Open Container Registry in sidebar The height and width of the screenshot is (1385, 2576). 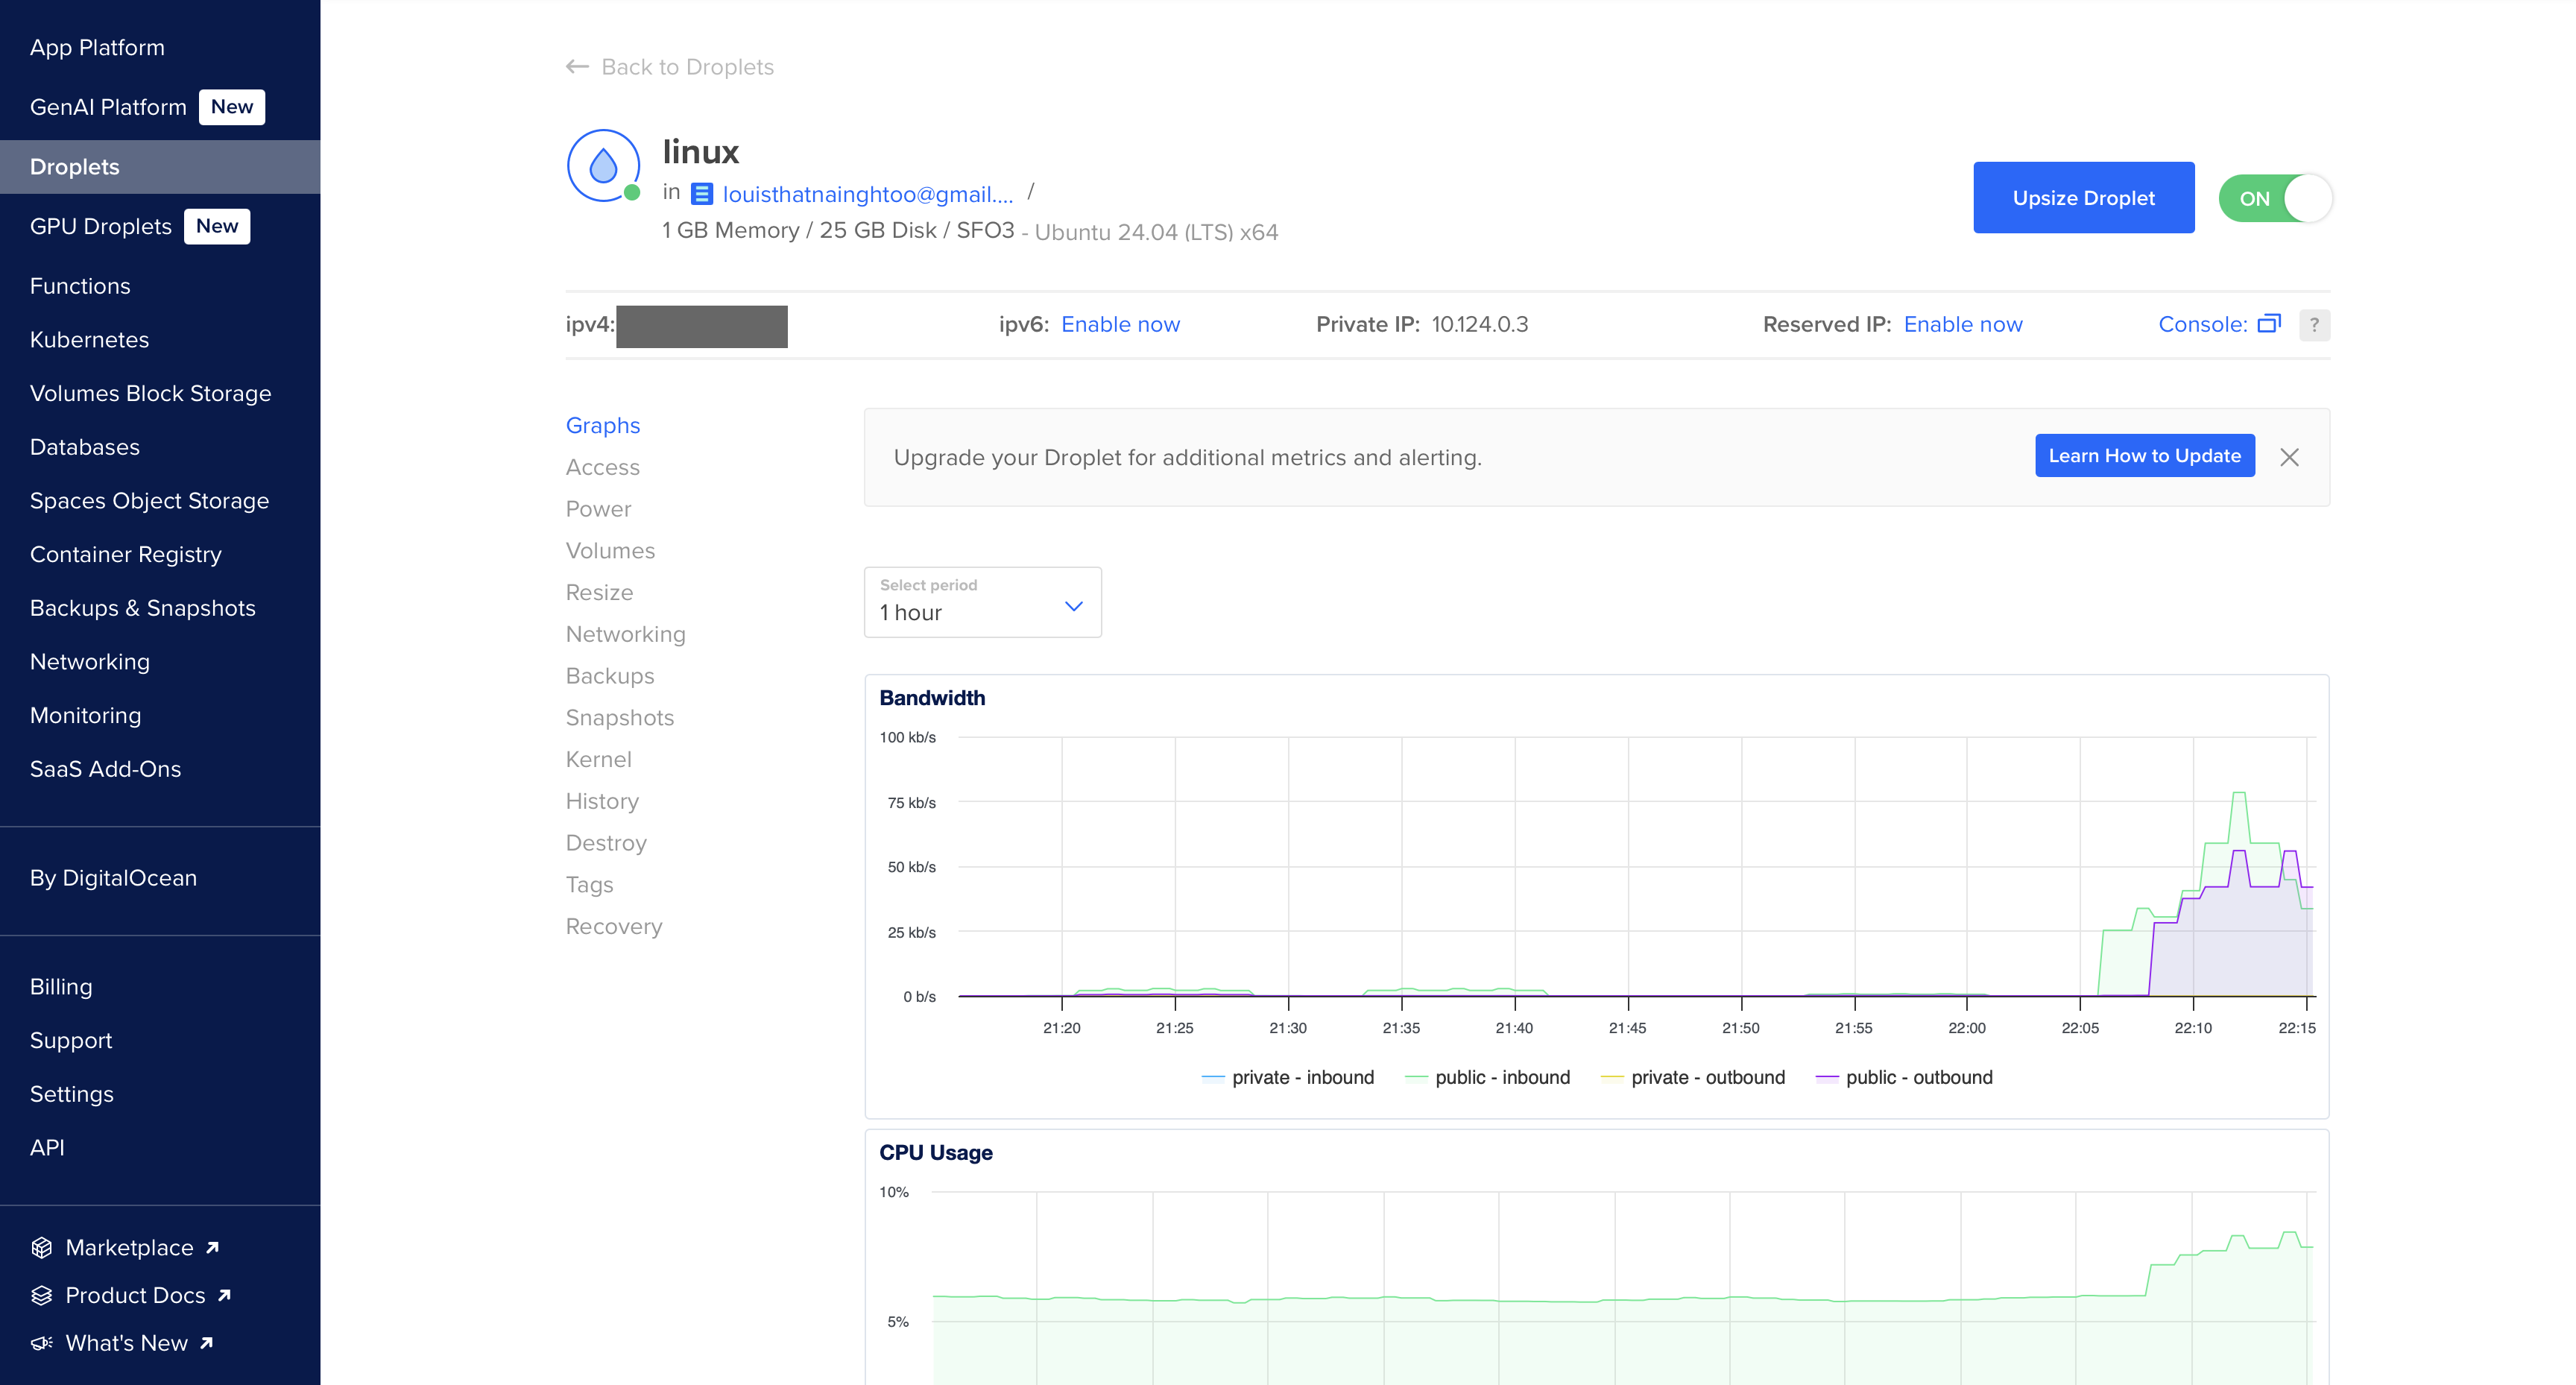(125, 555)
